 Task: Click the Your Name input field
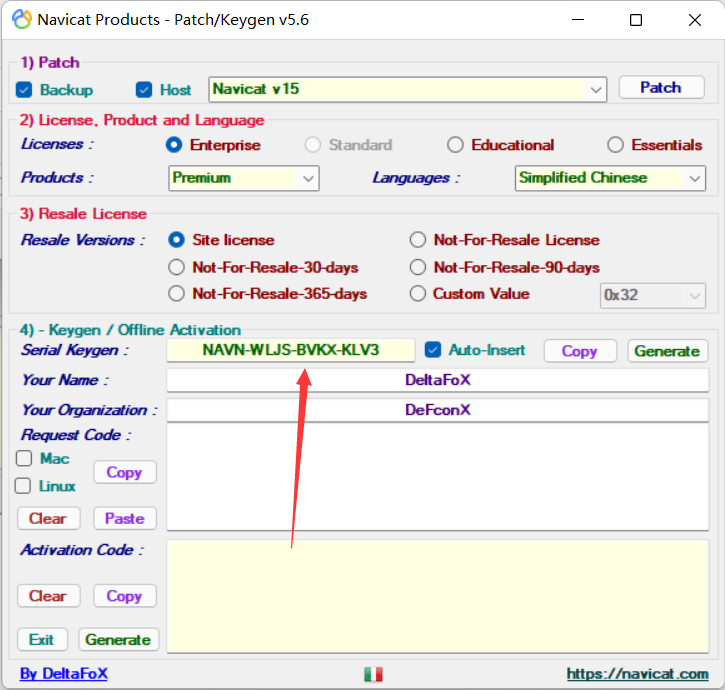pyautogui.click(x=437, y=380)
